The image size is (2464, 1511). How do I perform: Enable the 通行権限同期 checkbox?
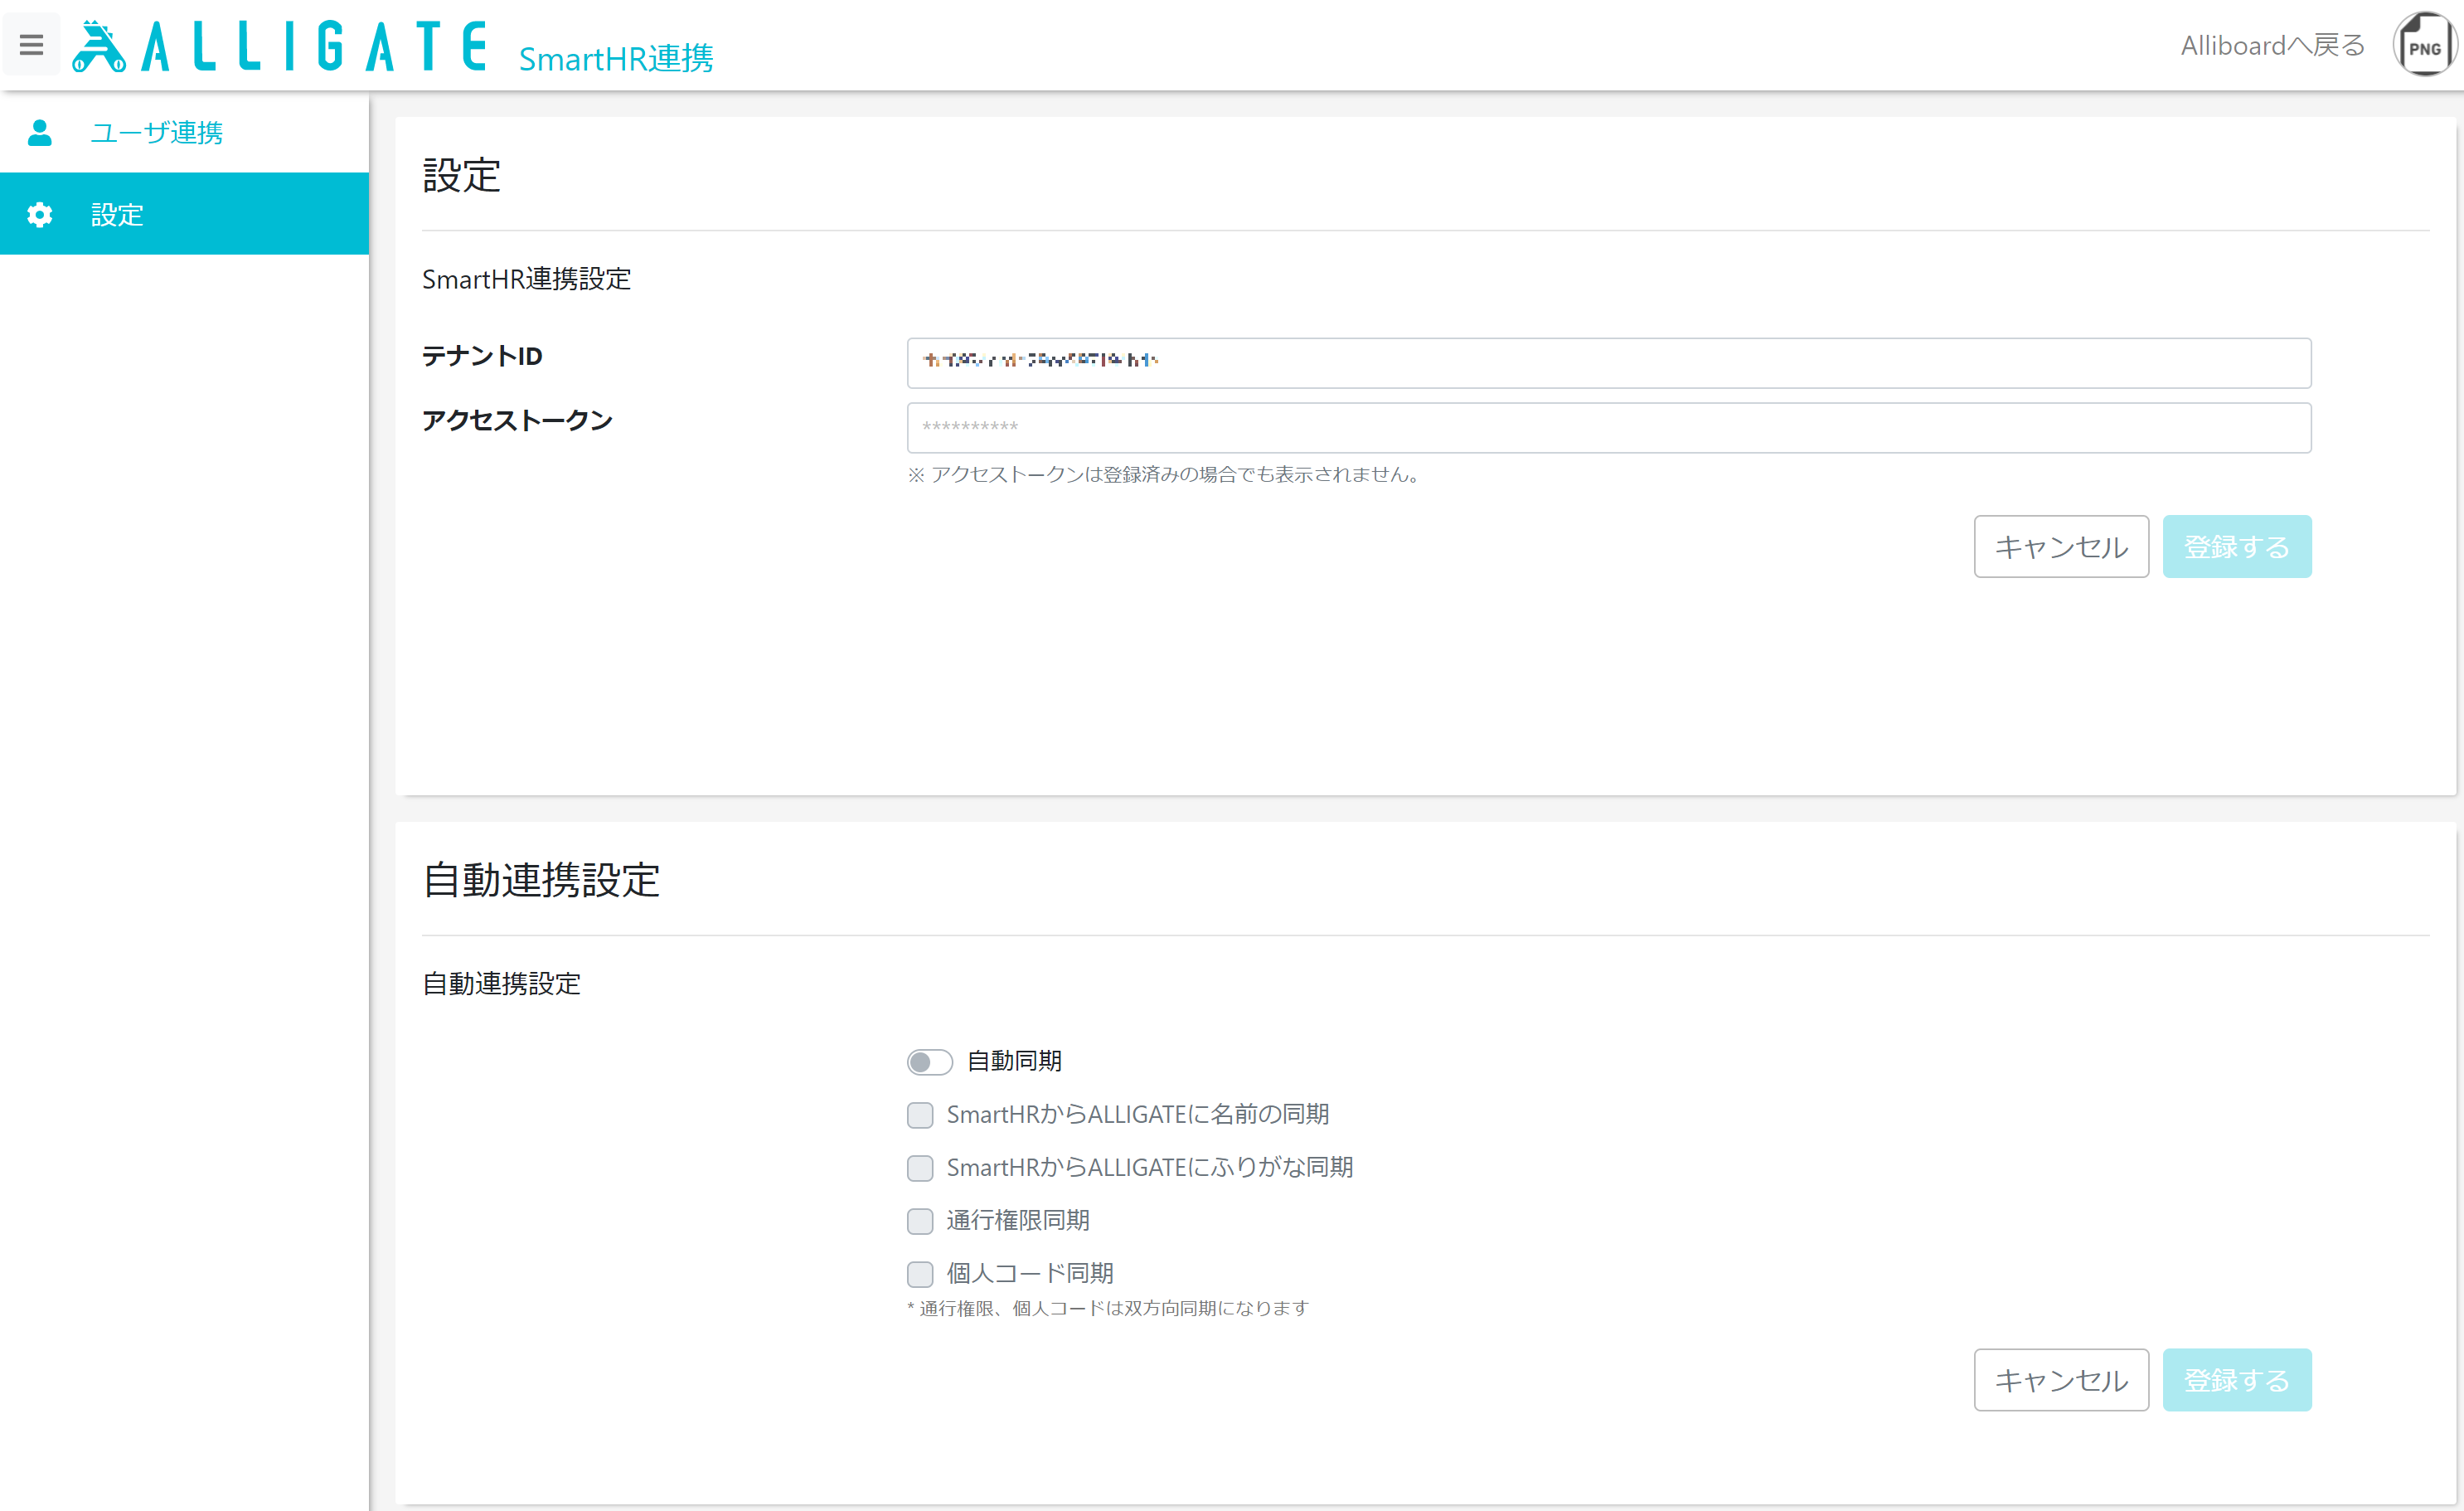pyautogui.click(x=920, y=1220)
